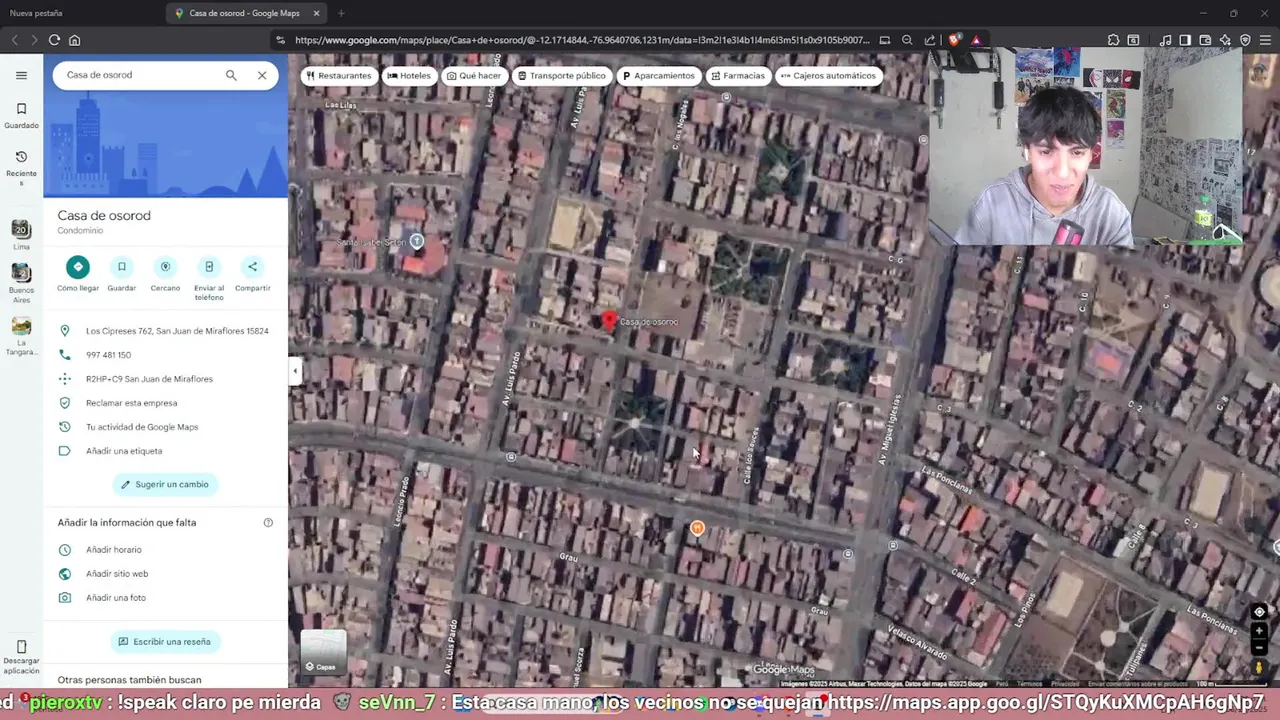
Task: Click Descargar aplicación in the sidebar
Action: (21, 657)
